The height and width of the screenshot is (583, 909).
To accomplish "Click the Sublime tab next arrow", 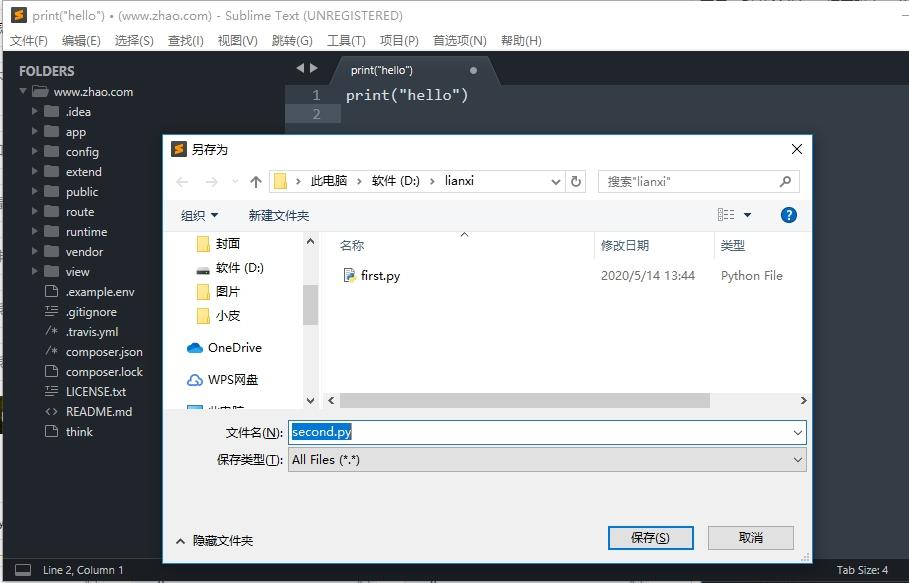I will point(314,68).
